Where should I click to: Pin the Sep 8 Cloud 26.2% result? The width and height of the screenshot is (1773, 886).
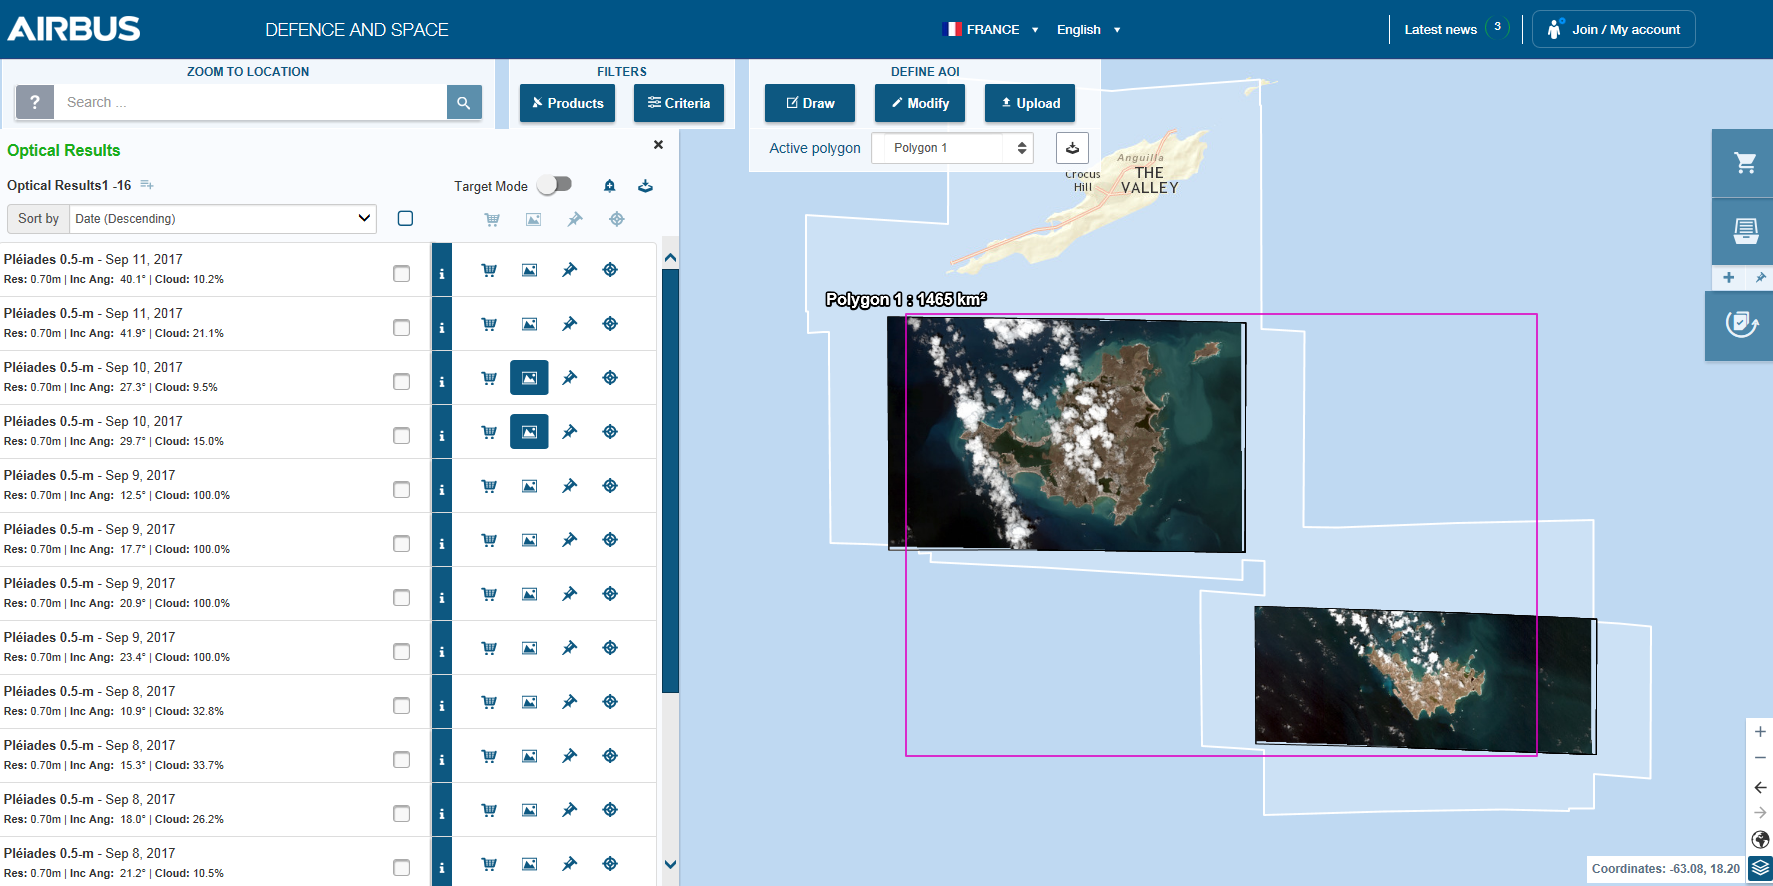(x=569, y=810)
